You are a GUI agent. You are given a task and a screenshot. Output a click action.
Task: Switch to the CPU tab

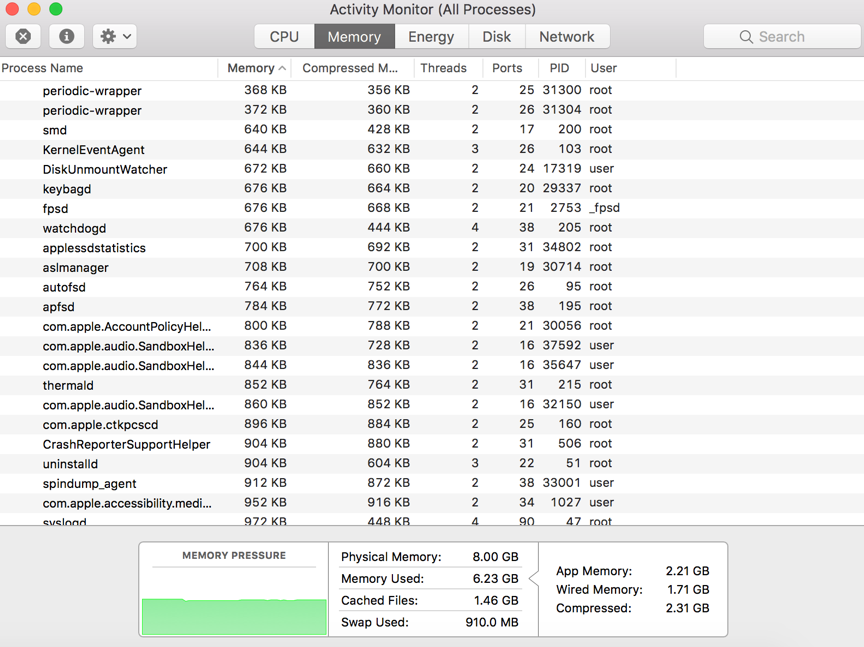click(284, 37)
